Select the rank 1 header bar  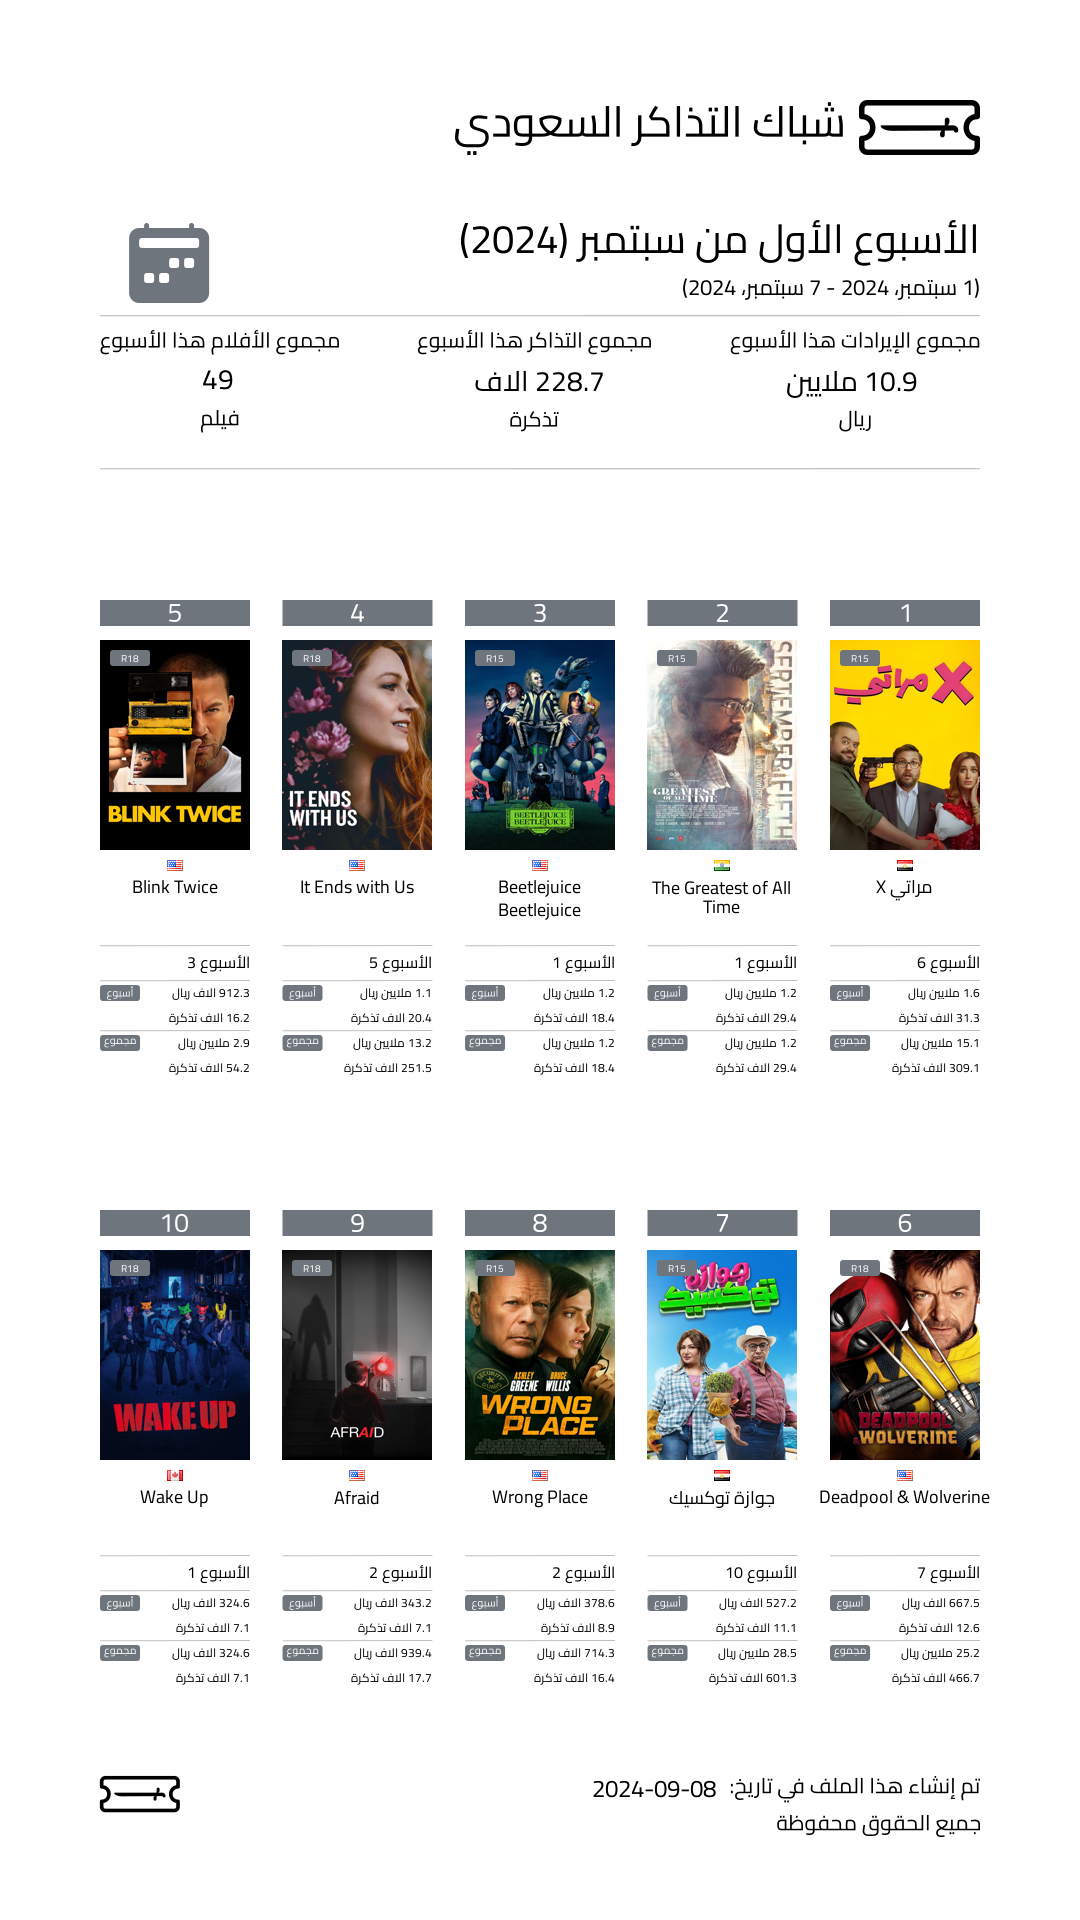click(905, 613)
